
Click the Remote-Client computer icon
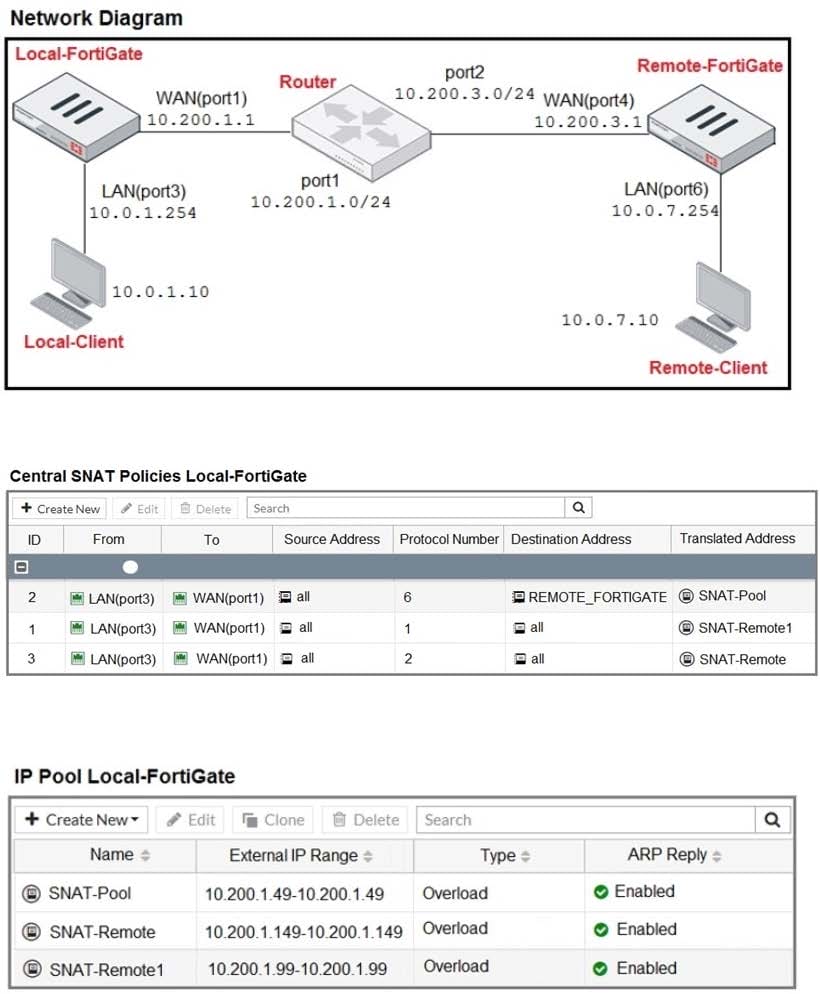(713, 306)
